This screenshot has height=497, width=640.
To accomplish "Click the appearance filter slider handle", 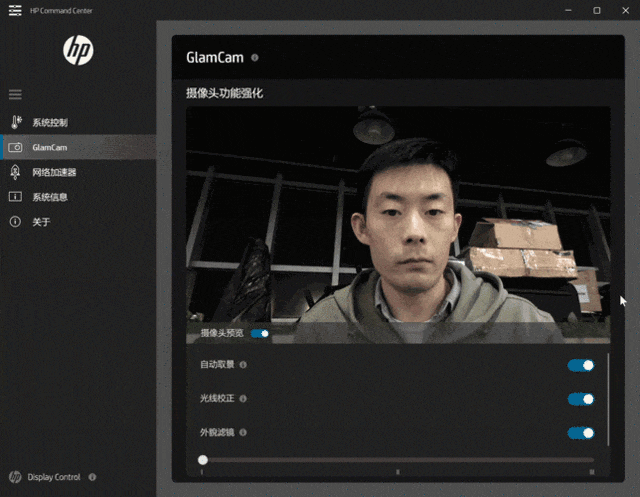I will click(x=203, y=460).
